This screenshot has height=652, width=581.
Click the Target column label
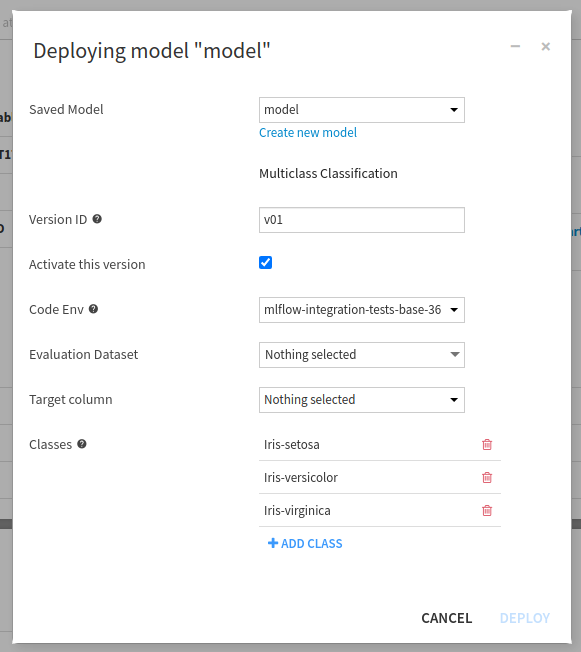[x=71, y=400]
